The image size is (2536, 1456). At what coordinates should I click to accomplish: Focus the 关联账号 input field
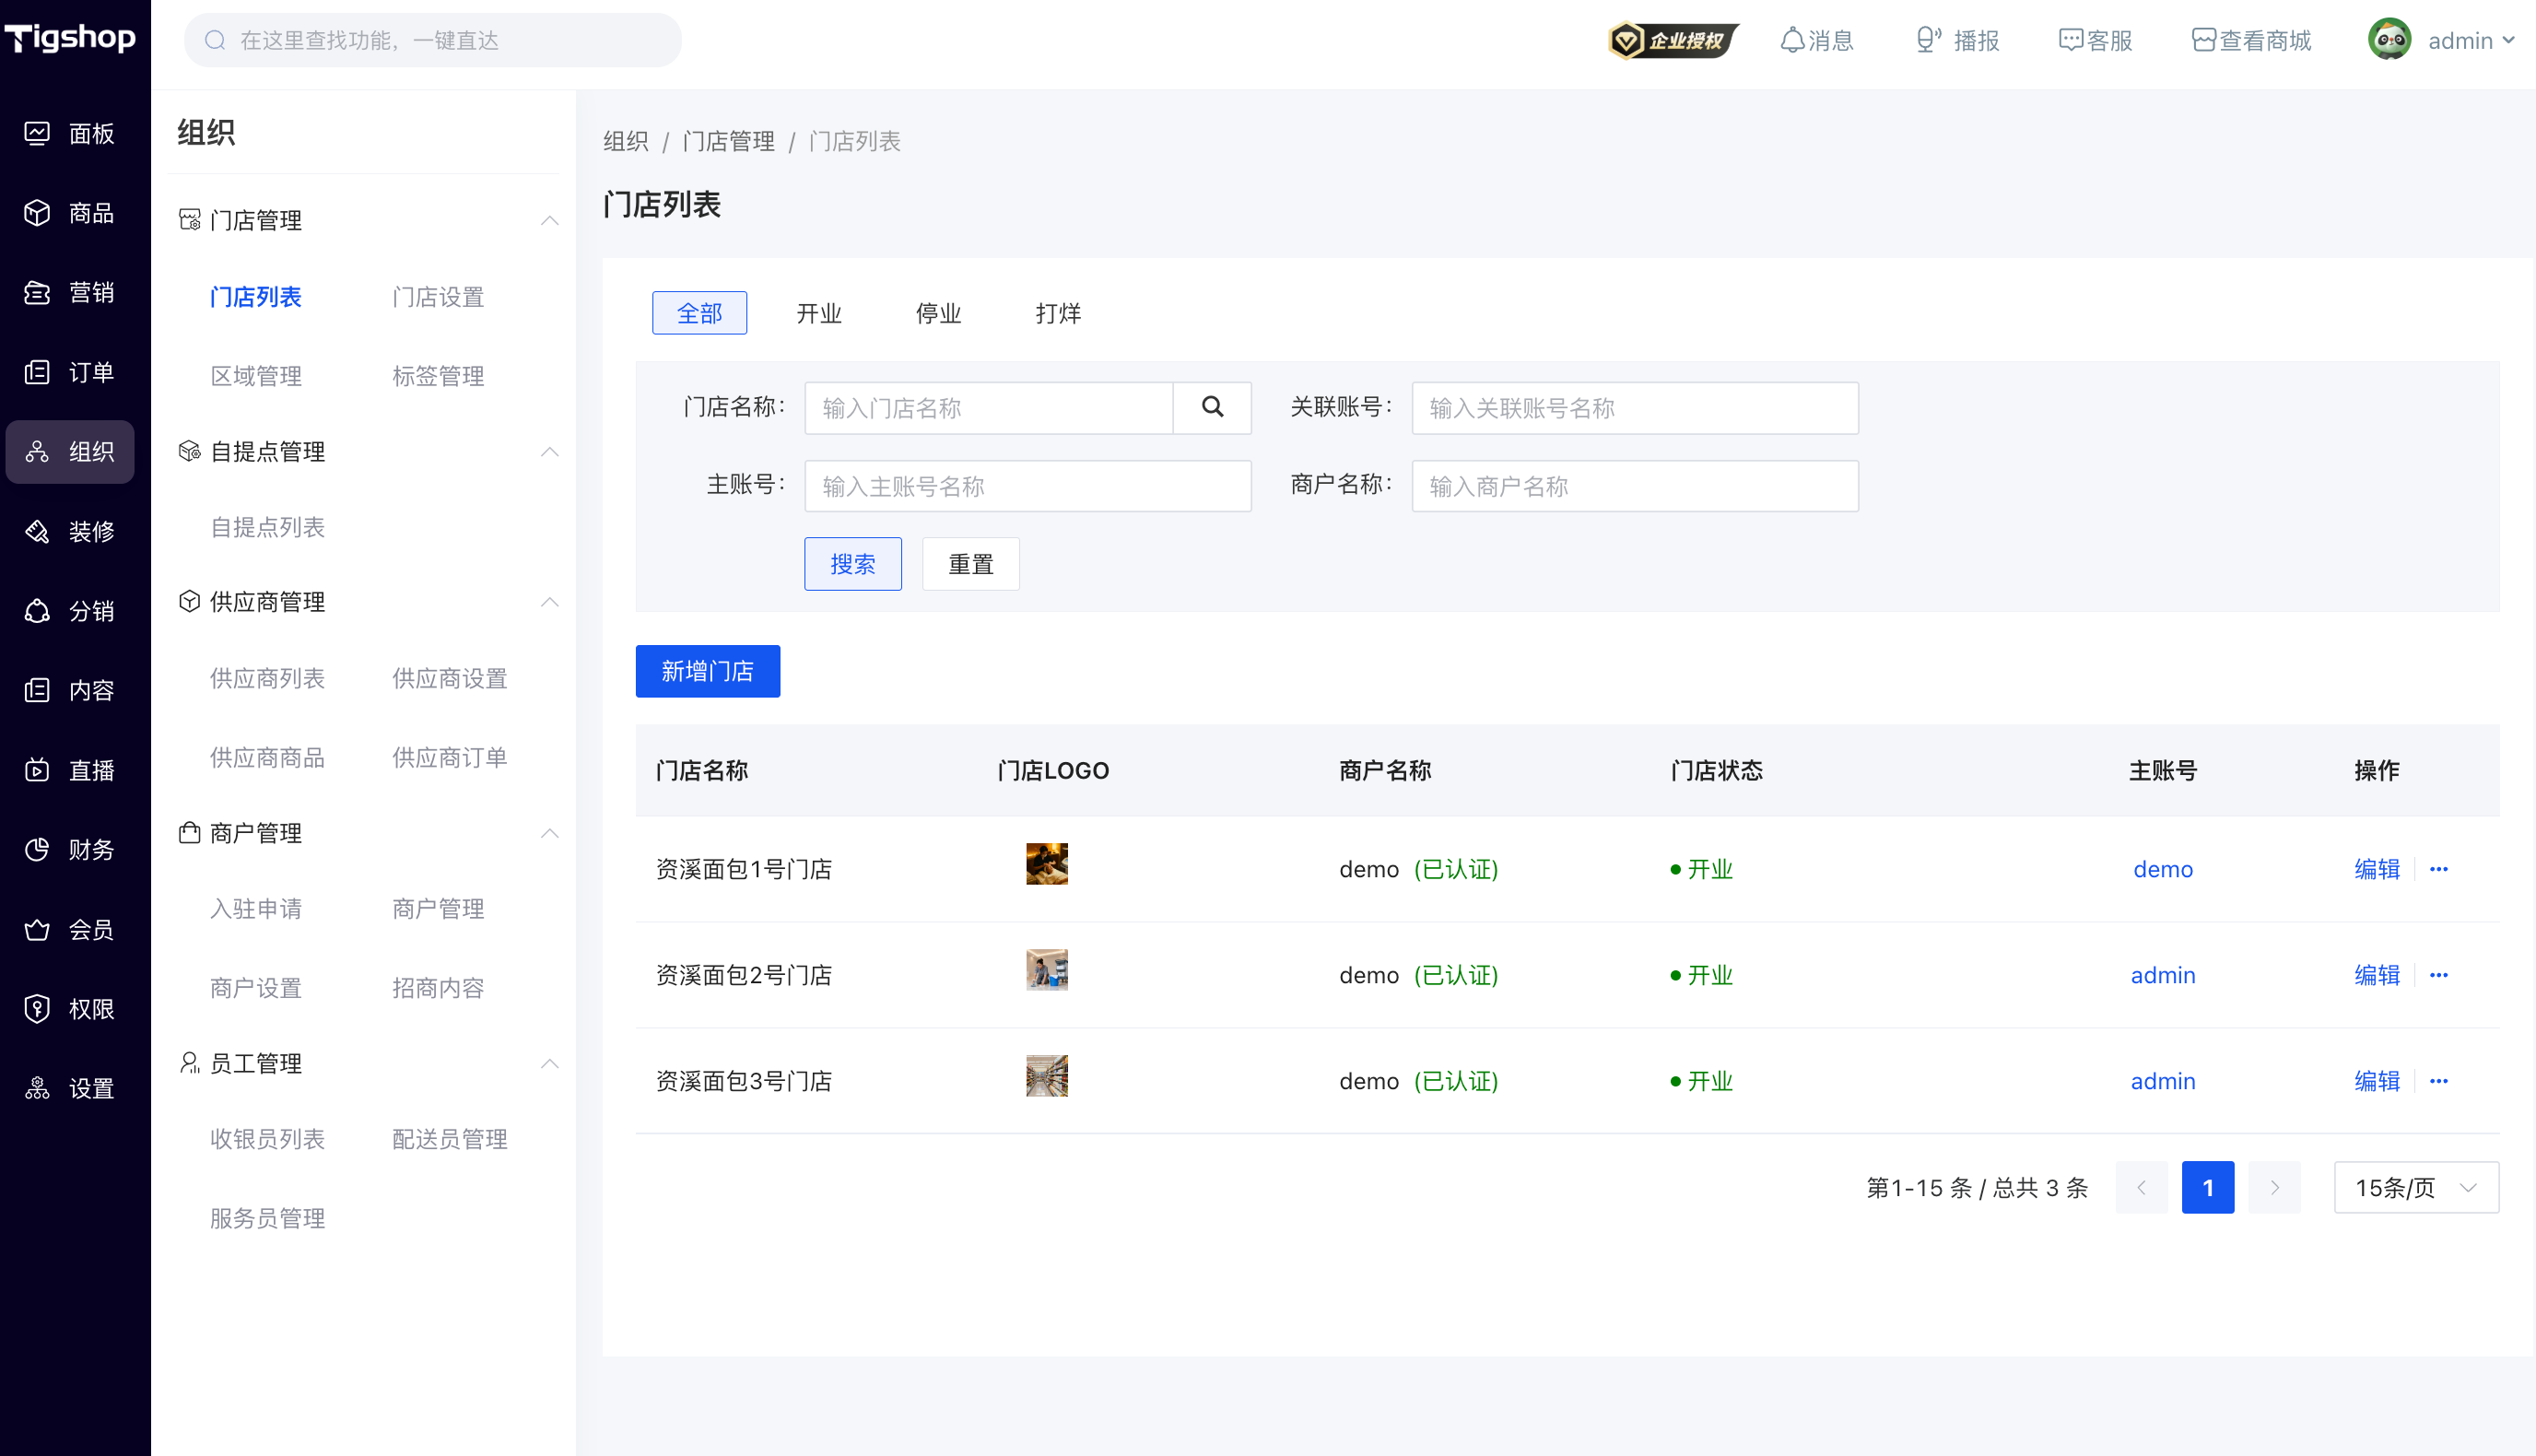point(1635,408)
